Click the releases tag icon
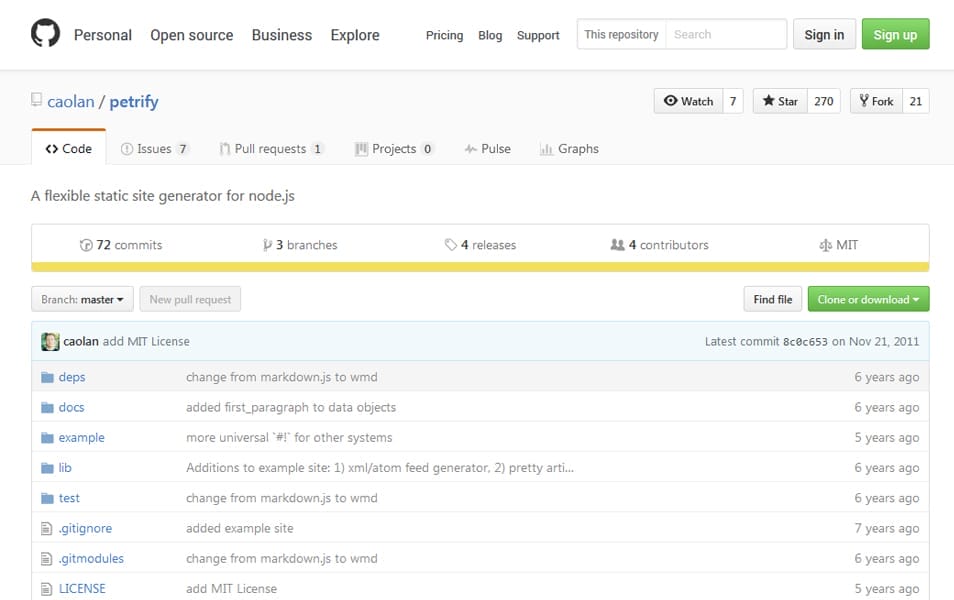 click(x=451, y=245)
